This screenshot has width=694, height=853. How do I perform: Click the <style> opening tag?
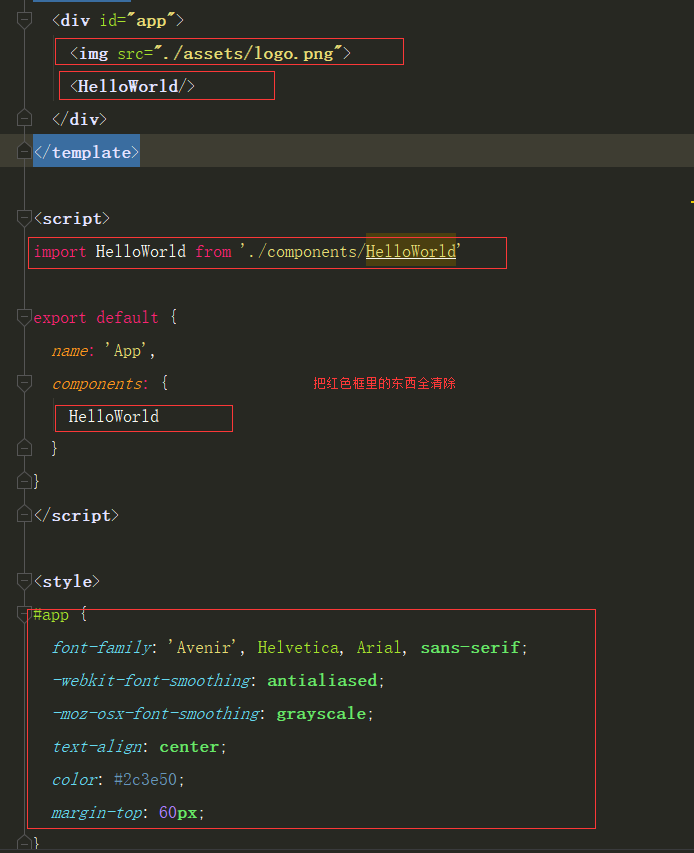point(67,582)
